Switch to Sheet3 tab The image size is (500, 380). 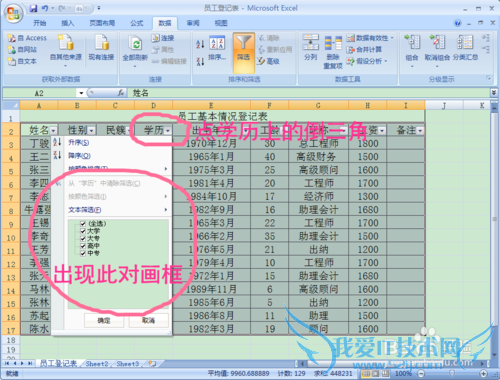point(128,364)
